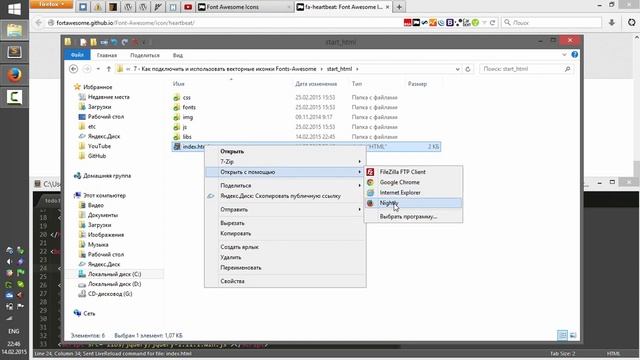Open a new Firefox tab
This screenshot has height=360, width=640.
point(399,7)
